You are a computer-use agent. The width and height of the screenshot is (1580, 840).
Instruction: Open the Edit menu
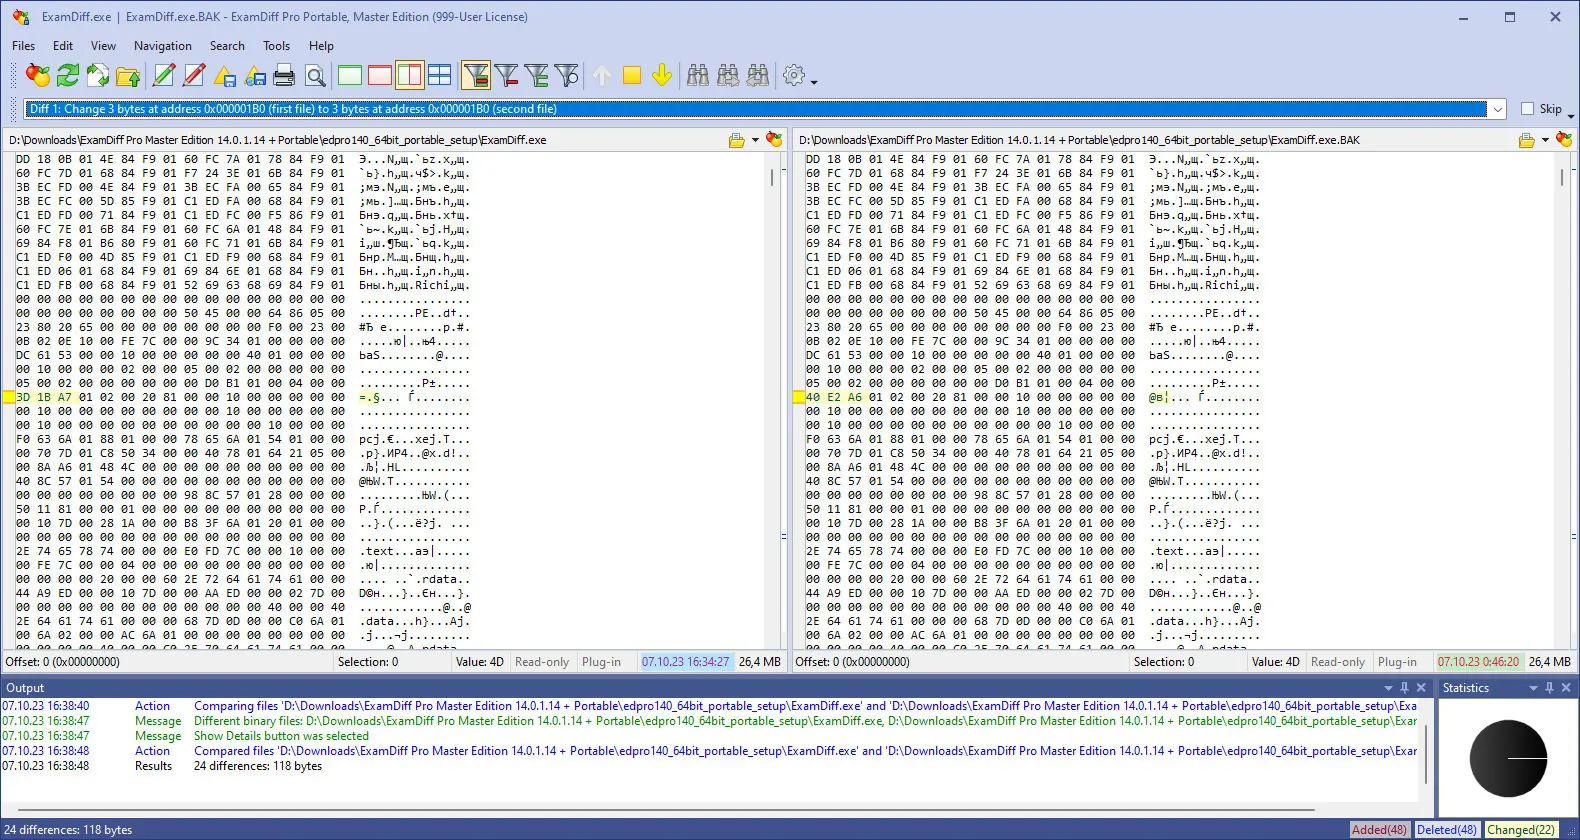click(x=63, y=46)
